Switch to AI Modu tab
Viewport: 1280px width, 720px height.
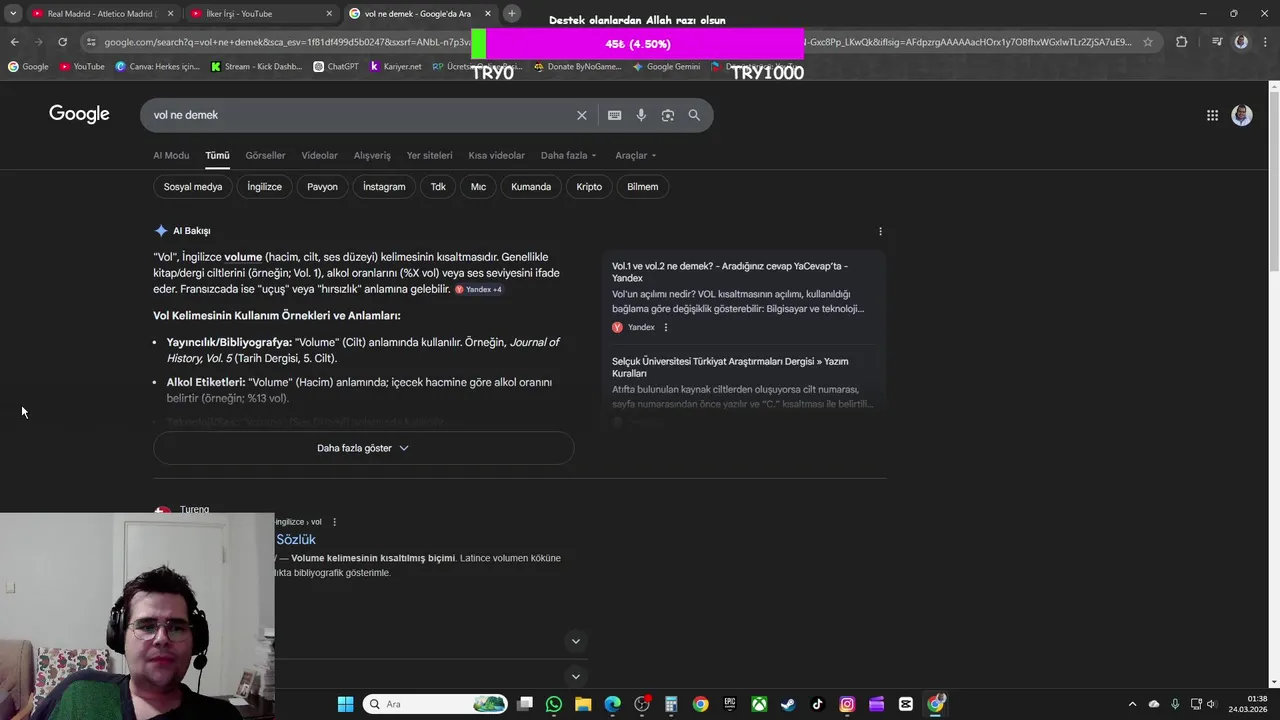(171, 155)
